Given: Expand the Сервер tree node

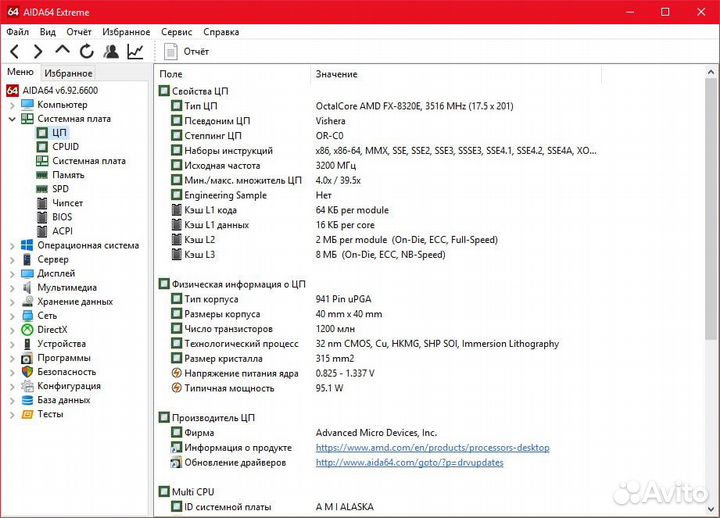Looking at the screenshot, I should 12,260.
